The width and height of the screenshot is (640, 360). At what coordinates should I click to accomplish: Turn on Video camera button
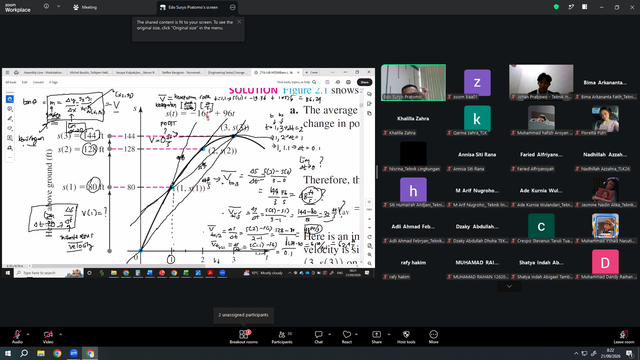48,337
